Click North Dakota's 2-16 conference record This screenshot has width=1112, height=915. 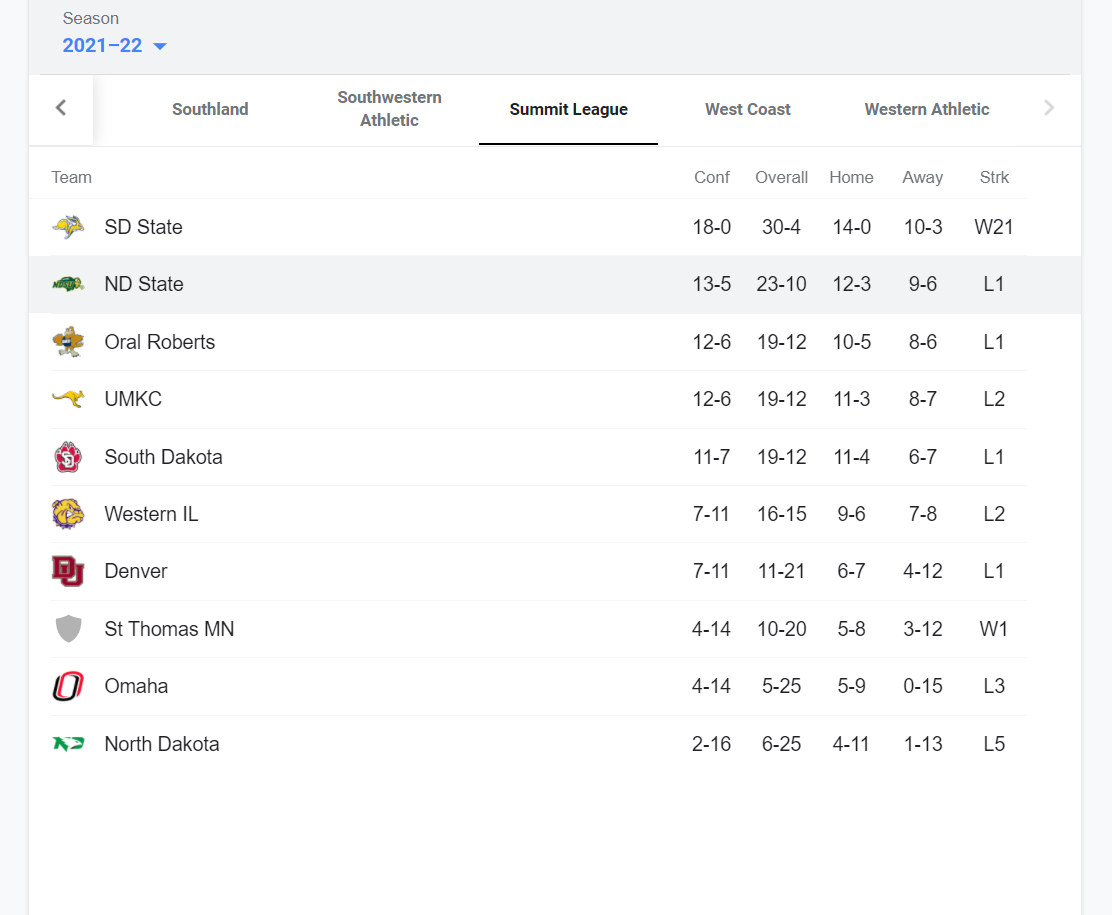[711, 744]
